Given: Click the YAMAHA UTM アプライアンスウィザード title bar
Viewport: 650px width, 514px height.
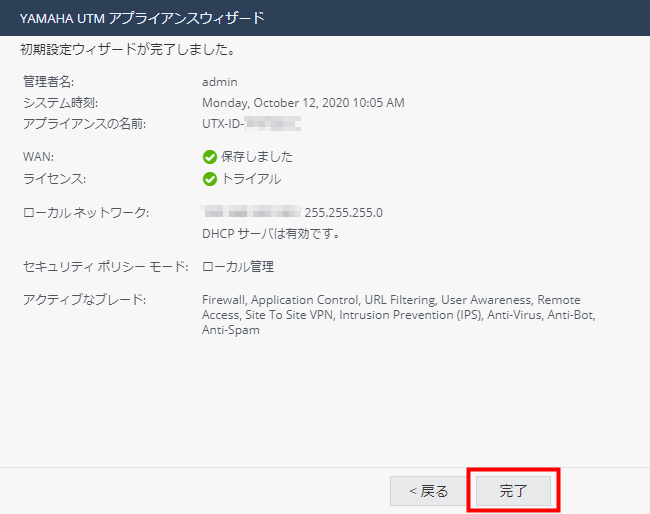Looking at the screenshot, I should tap(143, 18).
